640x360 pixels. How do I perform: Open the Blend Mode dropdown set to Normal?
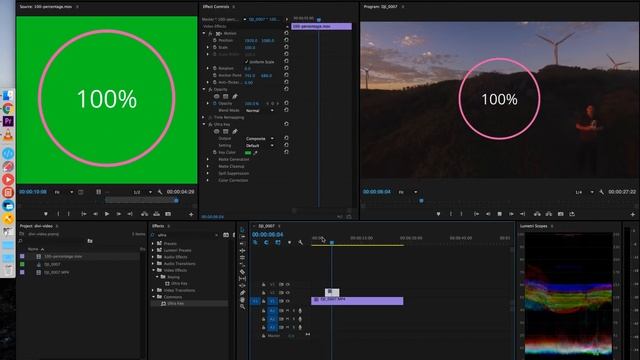pos(260,110)
